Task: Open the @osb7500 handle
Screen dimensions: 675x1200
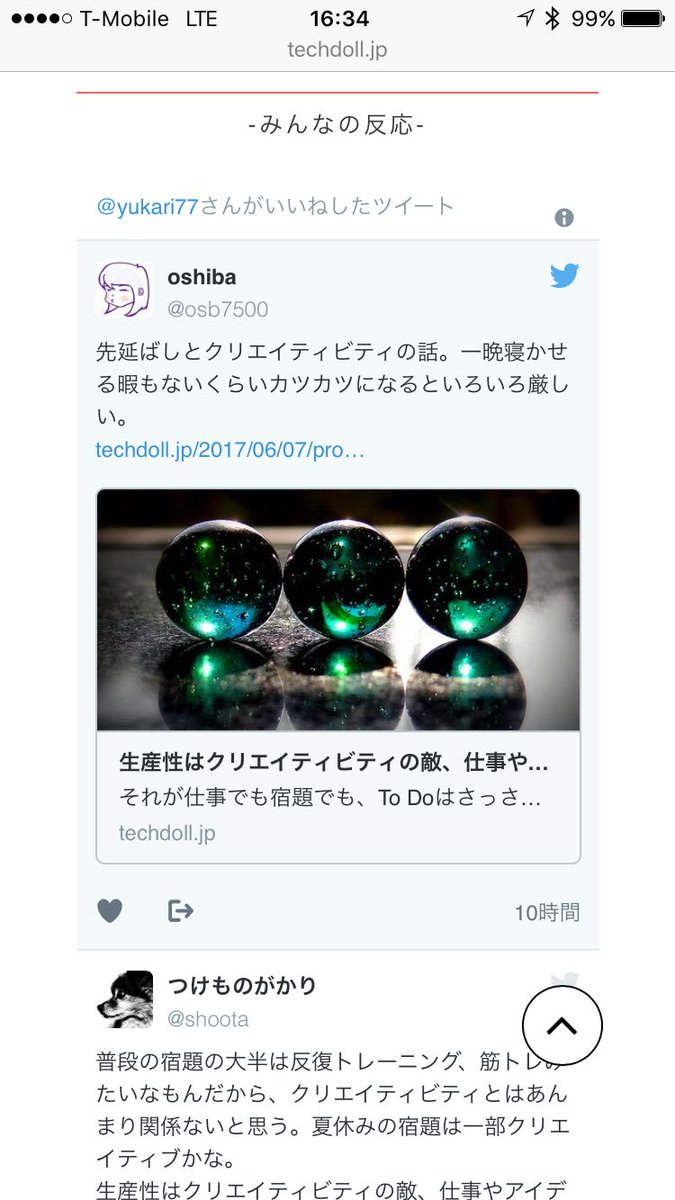Action: tap(218, 310)
